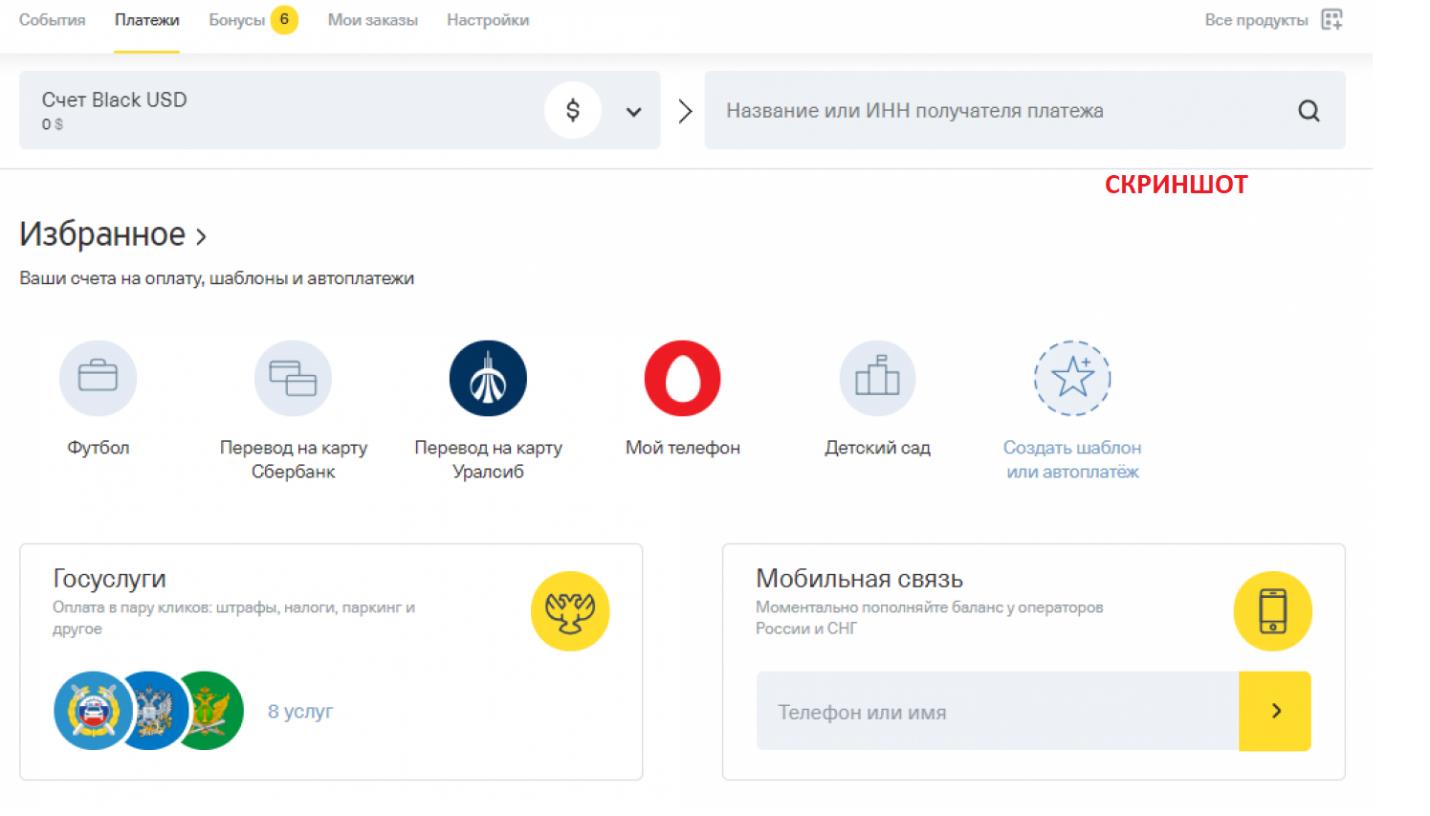
Task: Click the dashed star create-template icon
Action: coord(1072,378)
